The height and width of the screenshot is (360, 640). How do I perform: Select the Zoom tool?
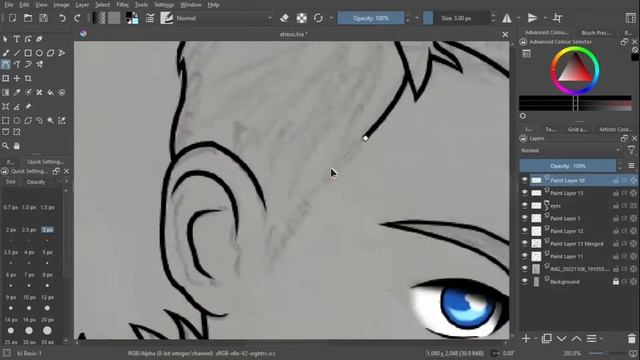(x=6, y=146)
